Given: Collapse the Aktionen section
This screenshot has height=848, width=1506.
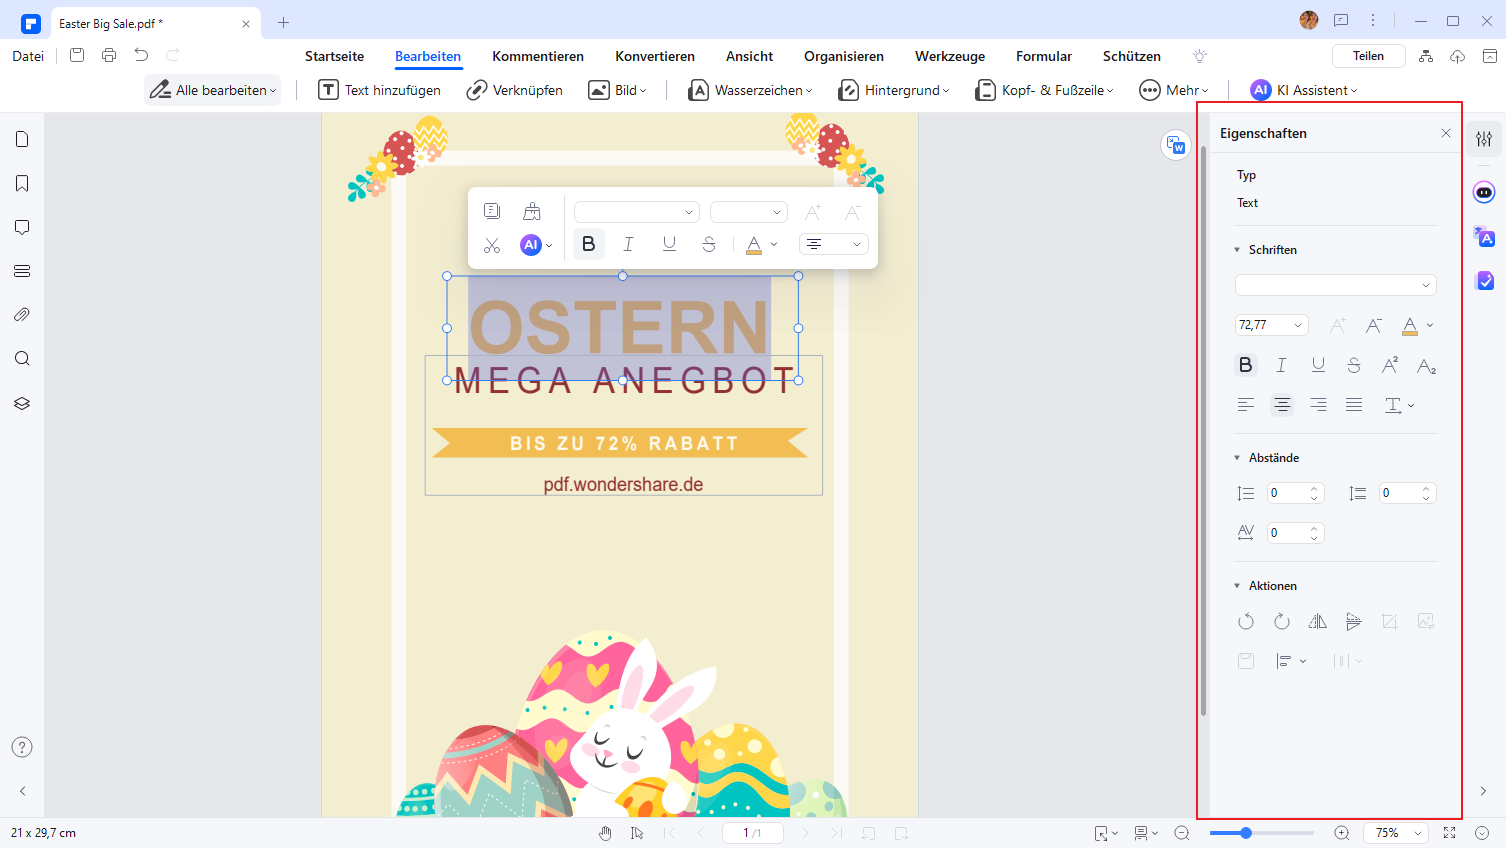Looking at the screenshot, I should pos(1237,586).
